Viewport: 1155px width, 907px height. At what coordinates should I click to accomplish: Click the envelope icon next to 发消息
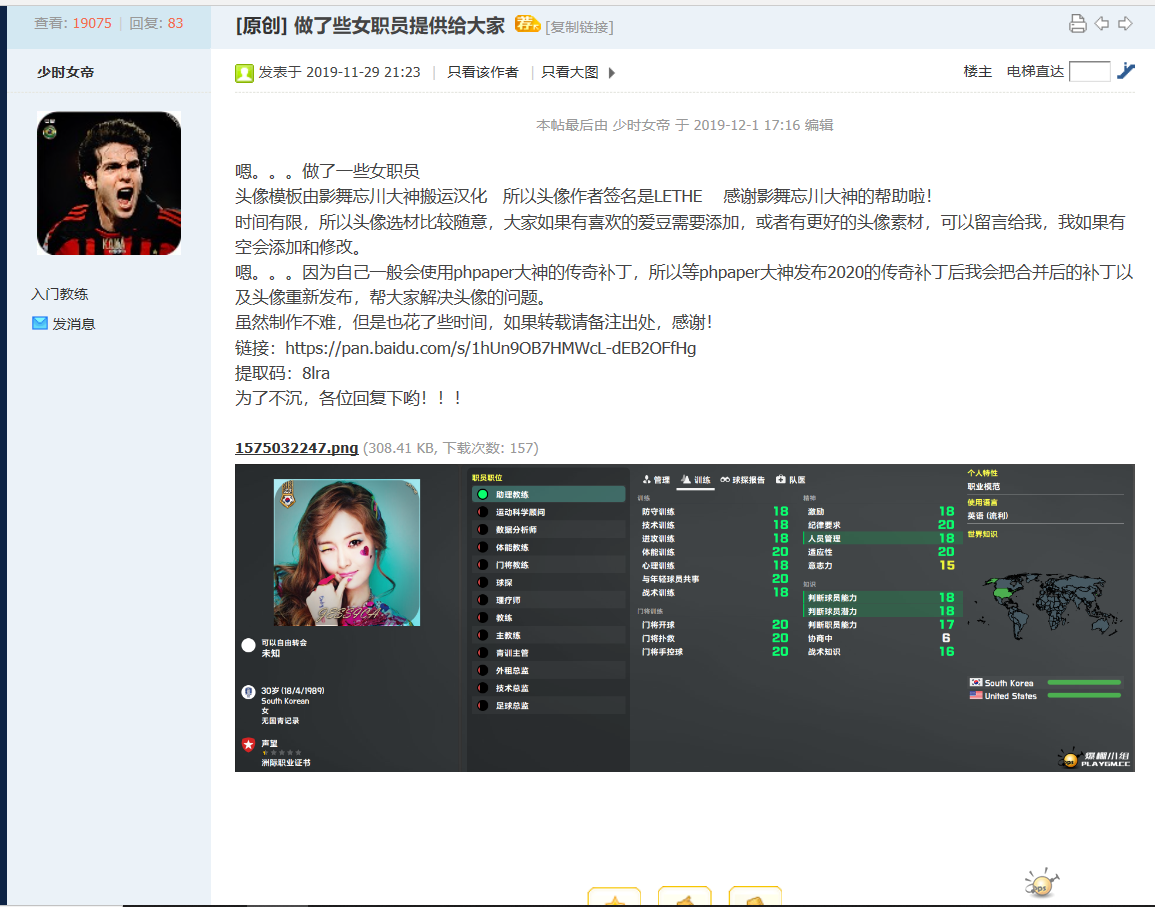coord(40,323)
